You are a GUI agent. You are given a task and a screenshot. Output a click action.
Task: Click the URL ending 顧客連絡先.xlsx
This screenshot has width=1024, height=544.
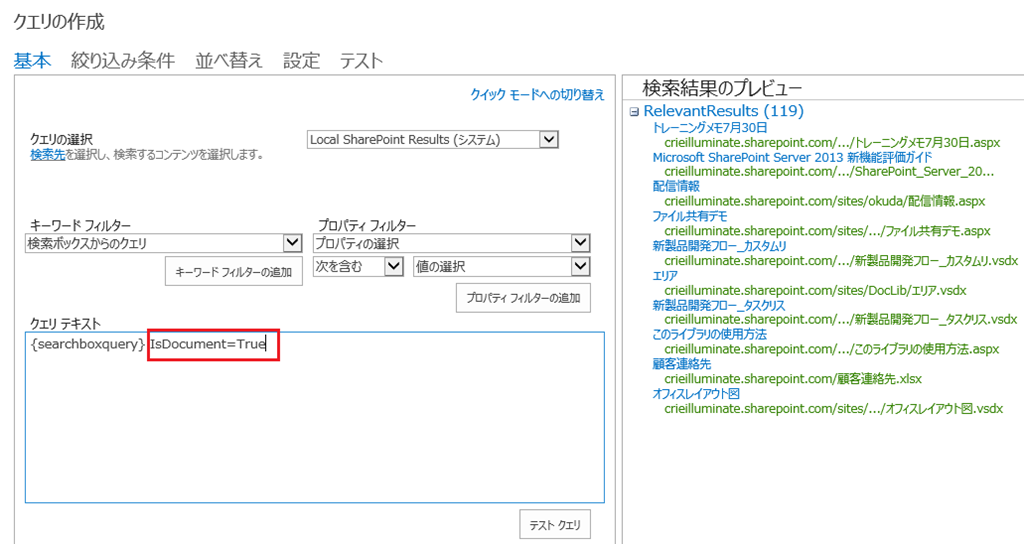click(793, 379)
